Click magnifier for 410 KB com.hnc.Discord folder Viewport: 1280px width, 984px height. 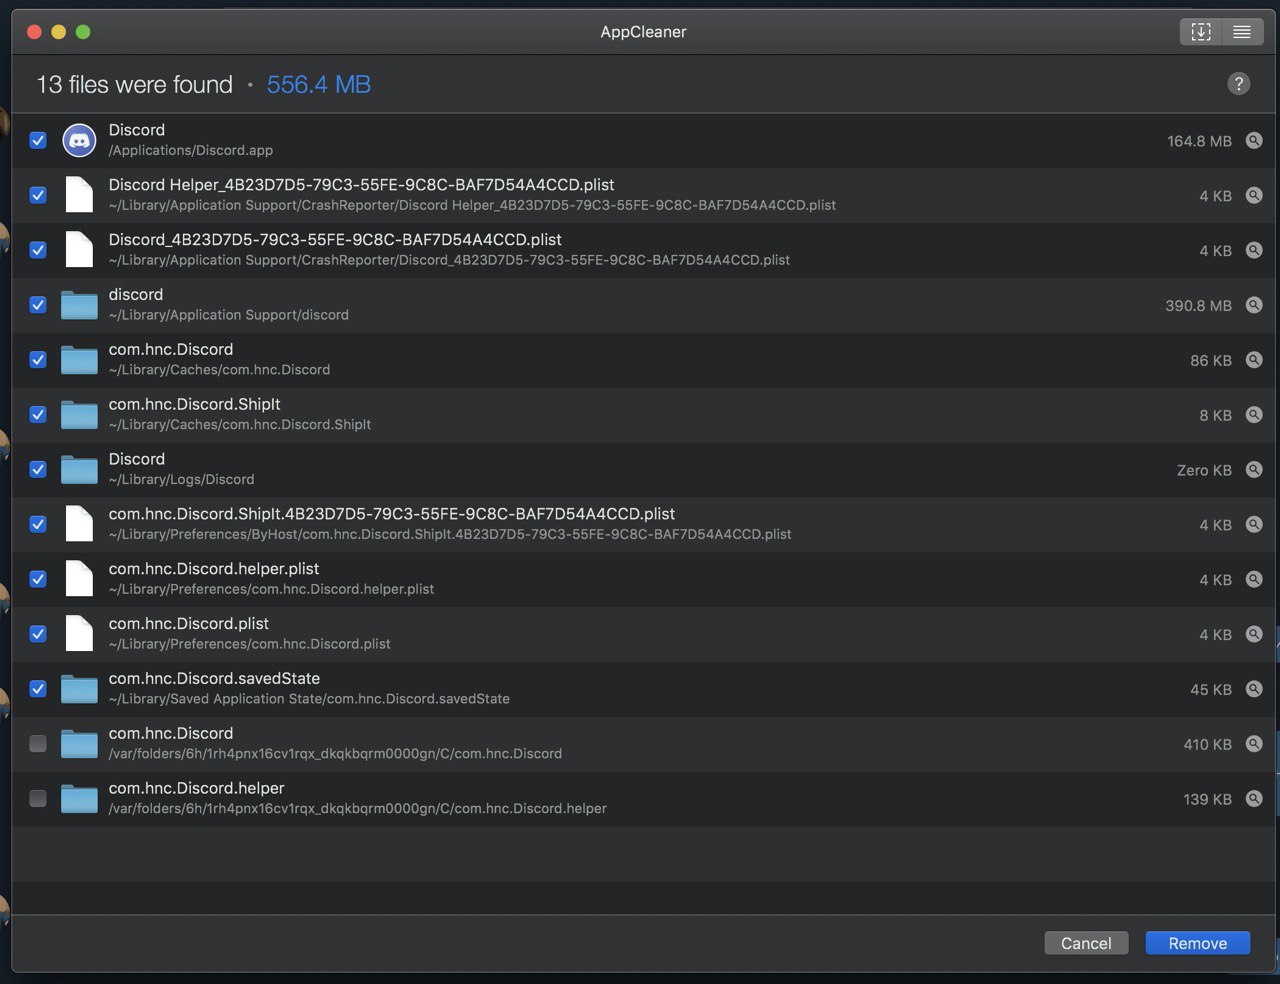point(1254,744)
